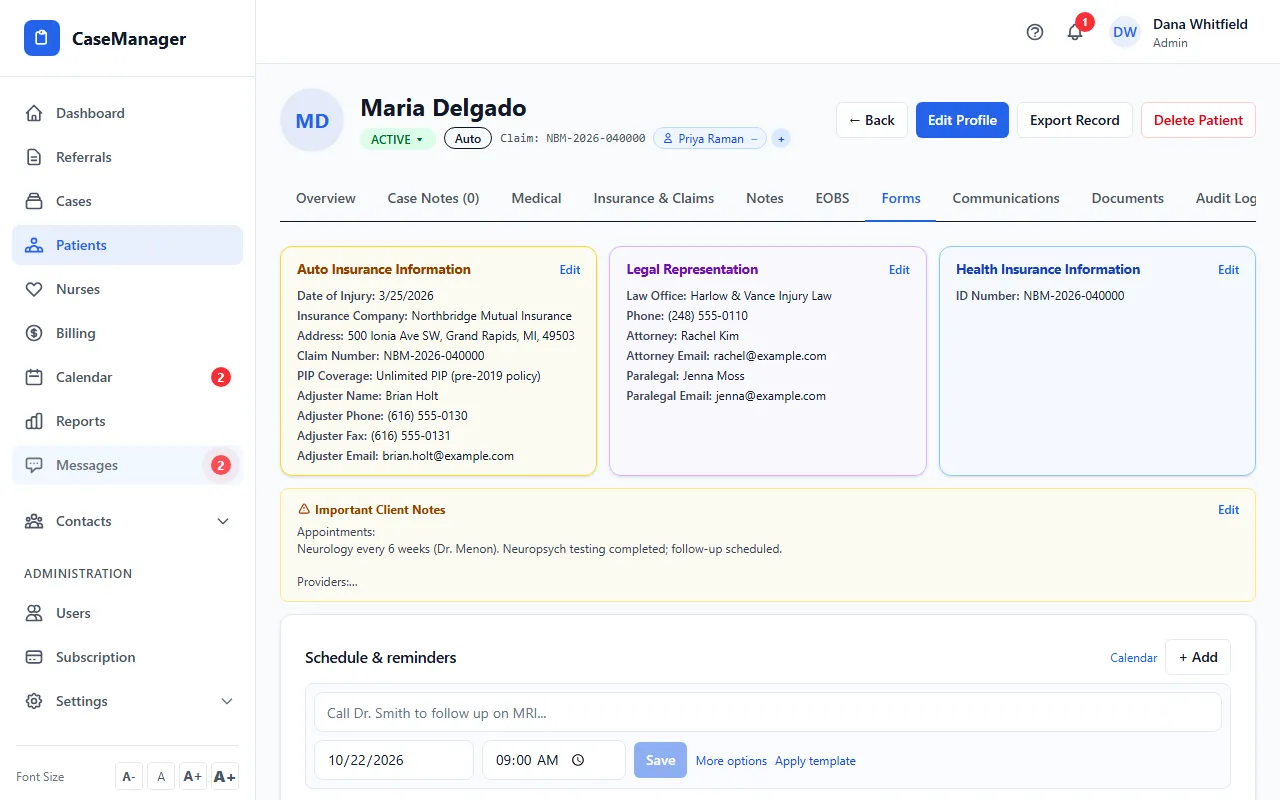The height and width of the screenshot is (800, 1280).
Task: Edit the Auto Insurance Information card
Action: [x=570, y=270]
